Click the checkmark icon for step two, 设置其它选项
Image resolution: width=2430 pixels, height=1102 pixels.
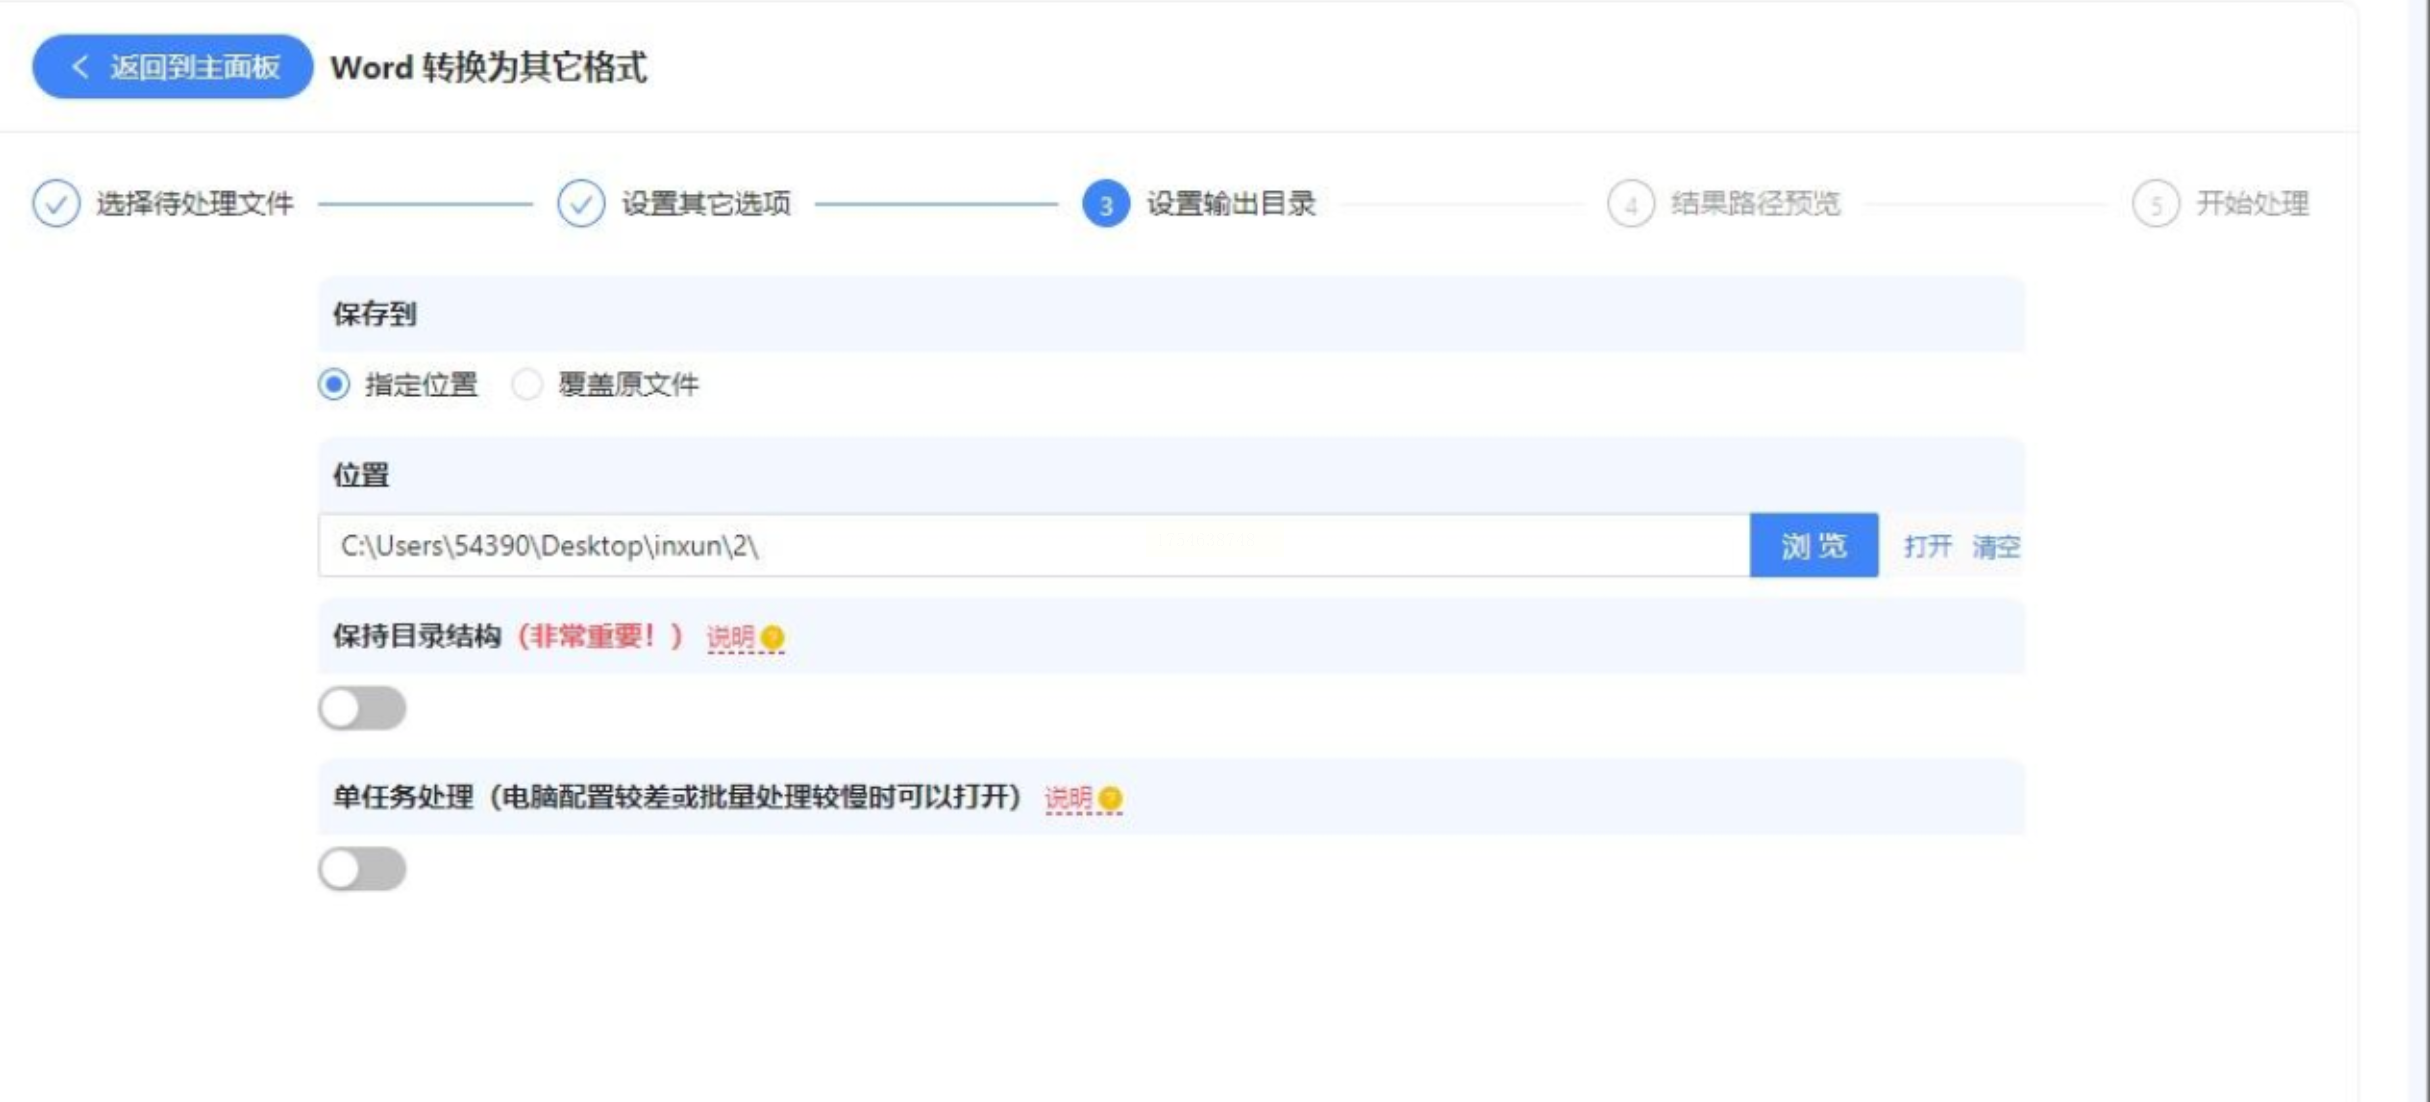click(581, 204)
